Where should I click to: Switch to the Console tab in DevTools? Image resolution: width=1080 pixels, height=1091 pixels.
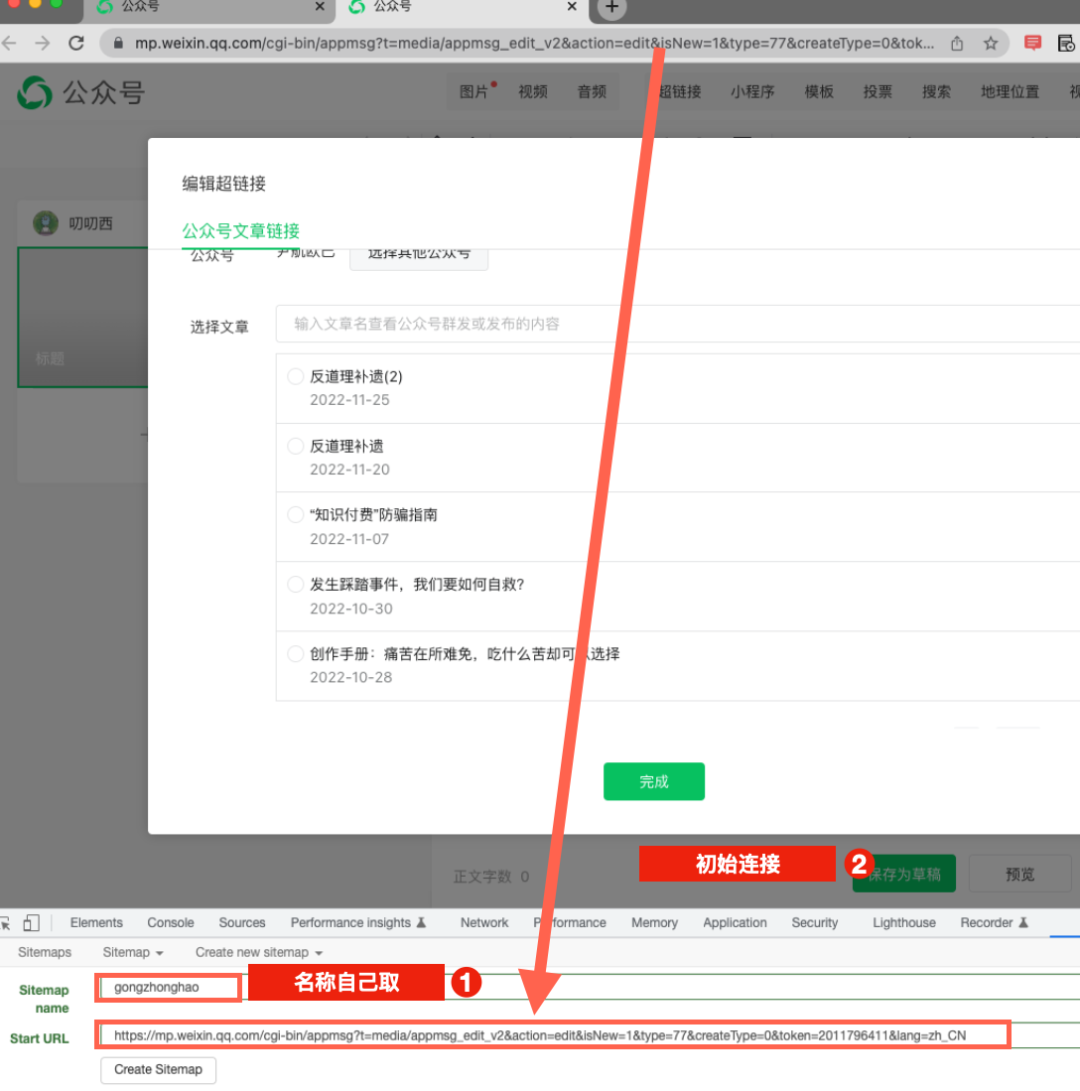[x=170, y=923]
